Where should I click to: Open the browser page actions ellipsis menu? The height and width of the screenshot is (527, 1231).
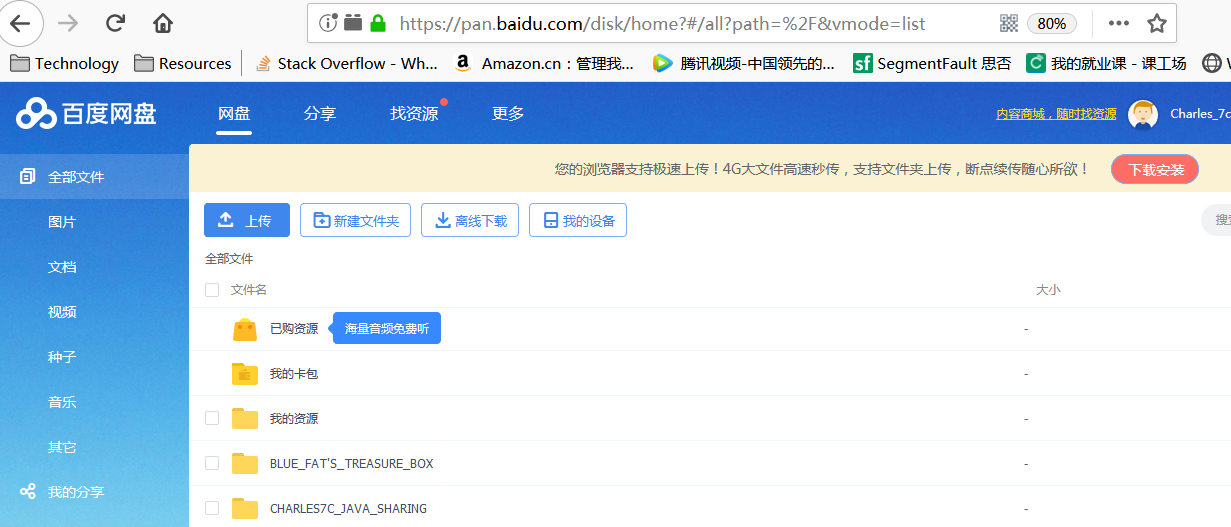(1119, 23)
